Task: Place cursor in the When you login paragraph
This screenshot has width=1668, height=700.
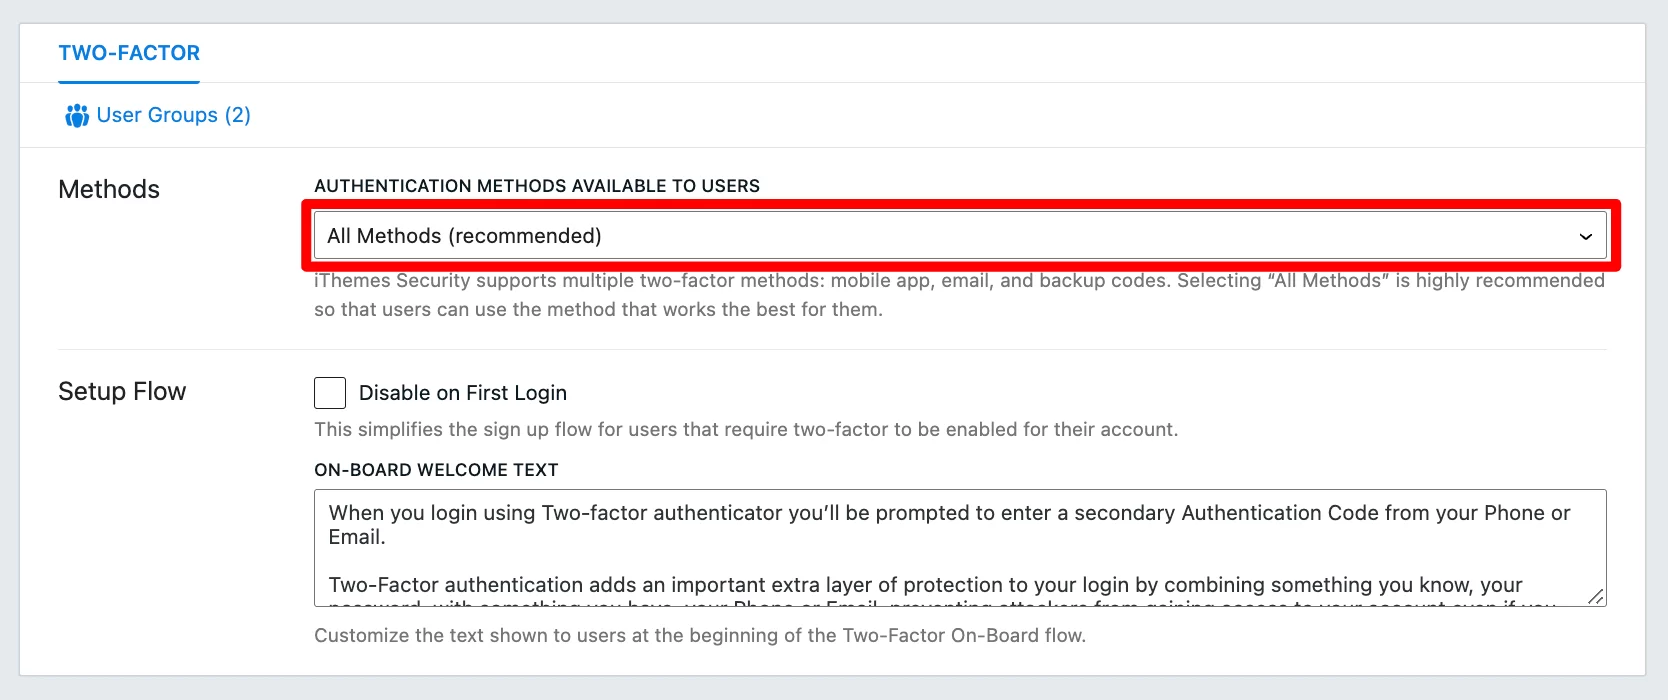Action: pos(949,525)
